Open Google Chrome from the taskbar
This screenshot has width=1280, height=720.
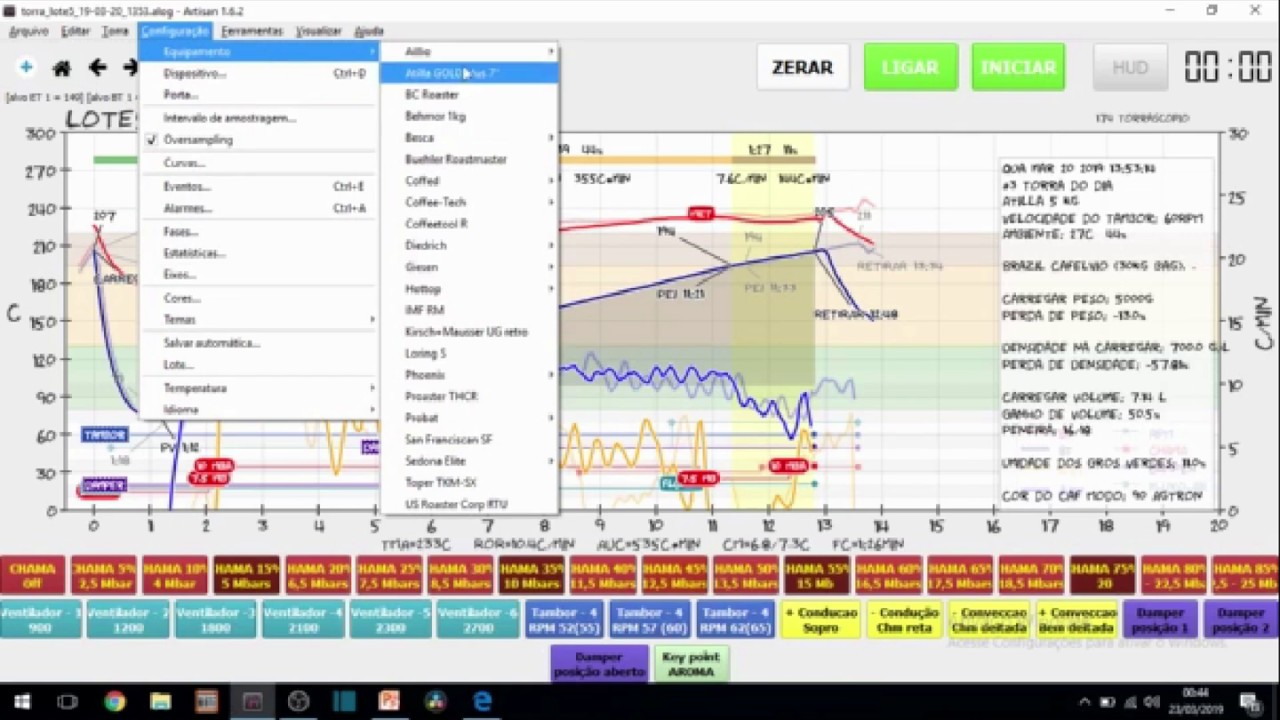pos(114,702)
